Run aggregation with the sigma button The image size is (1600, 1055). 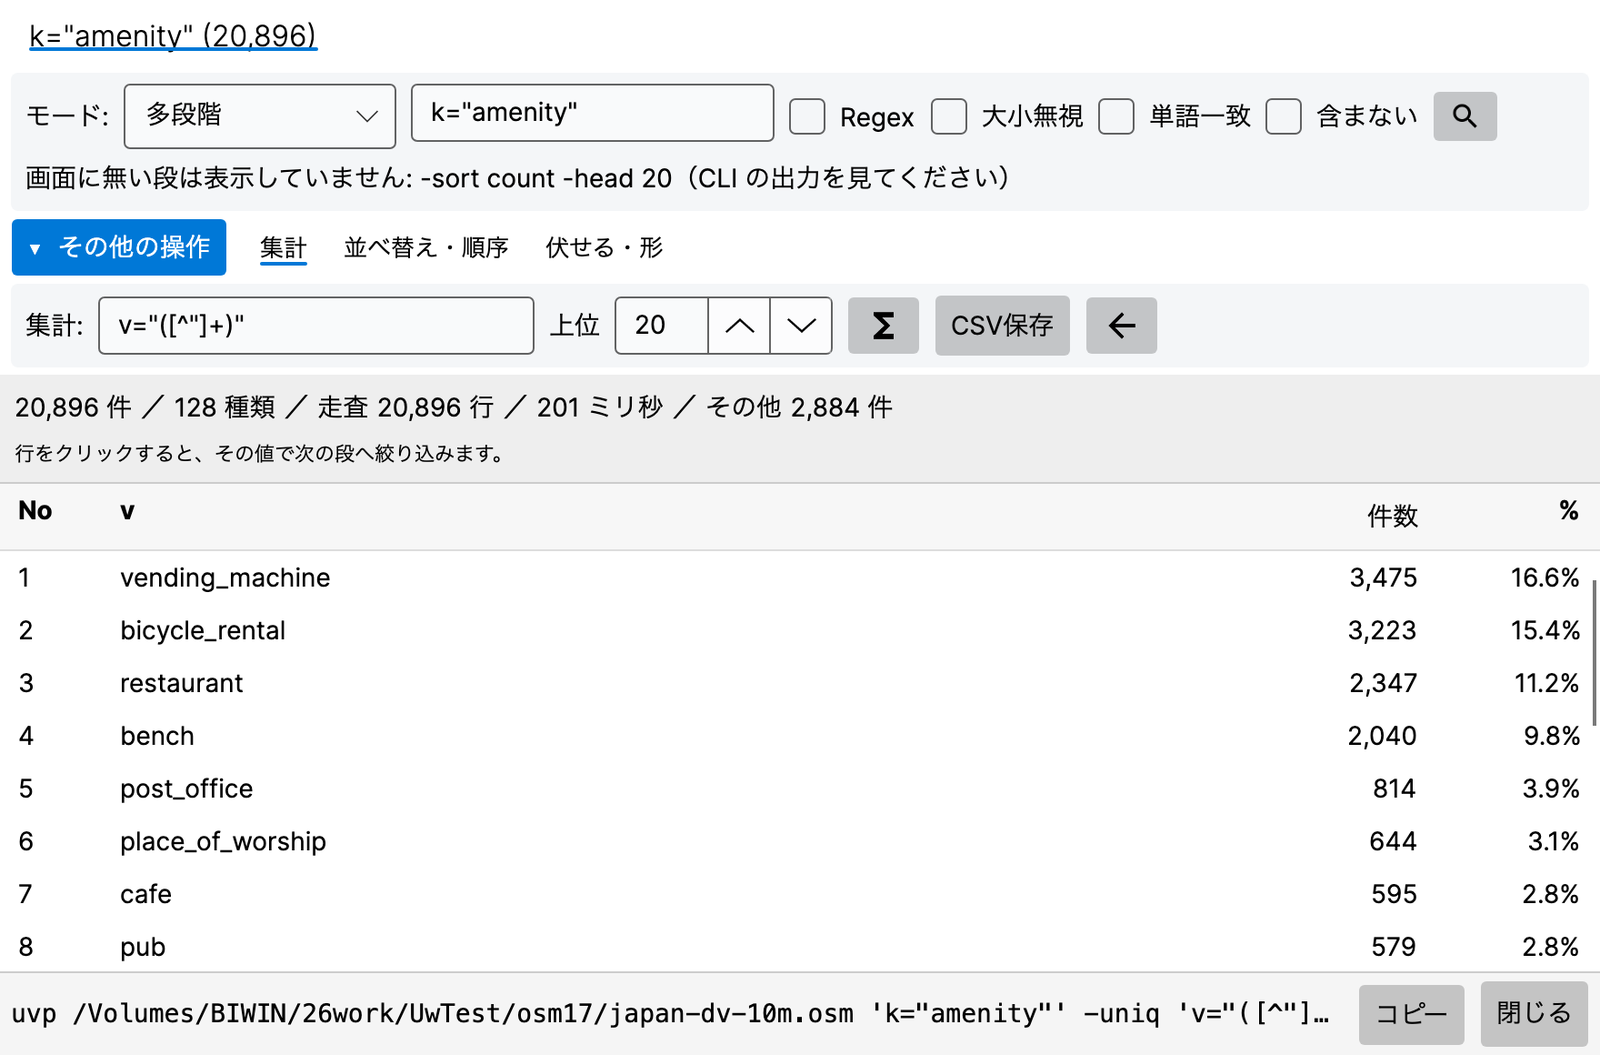click(883, 325)
